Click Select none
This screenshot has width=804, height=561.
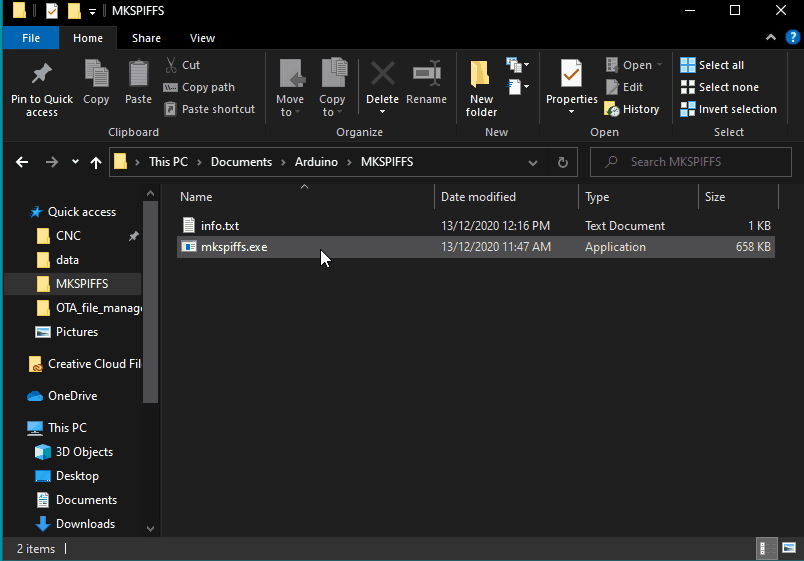click(x=719, y=87)
